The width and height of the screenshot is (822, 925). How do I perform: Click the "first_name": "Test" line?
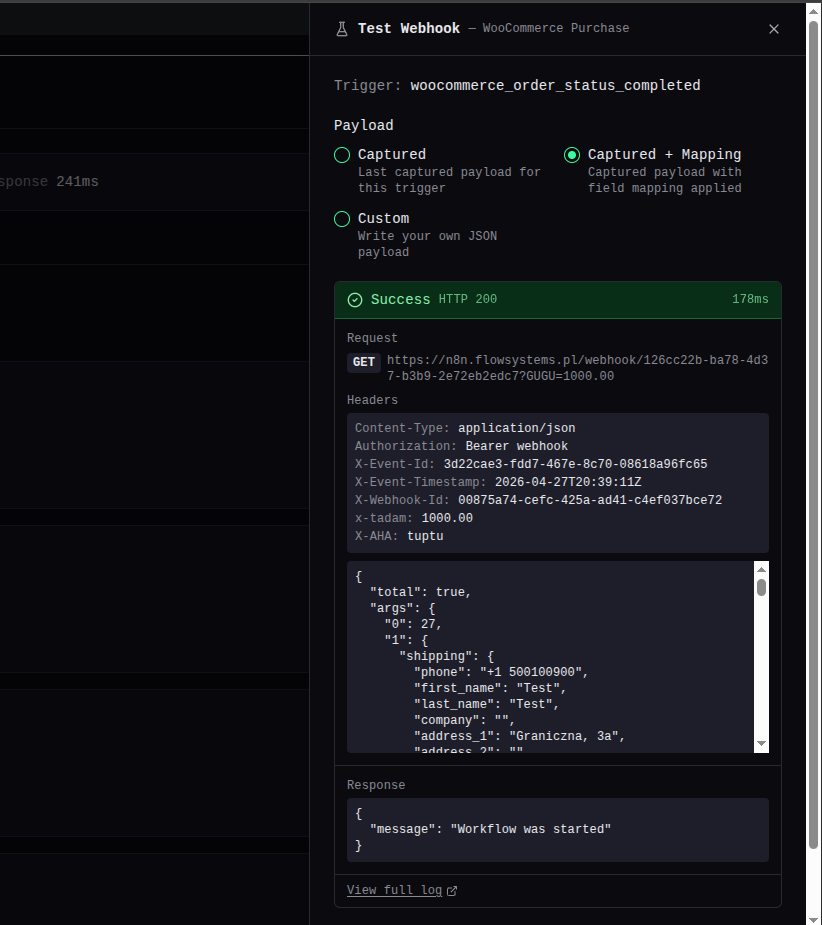(x=490, y=688)
